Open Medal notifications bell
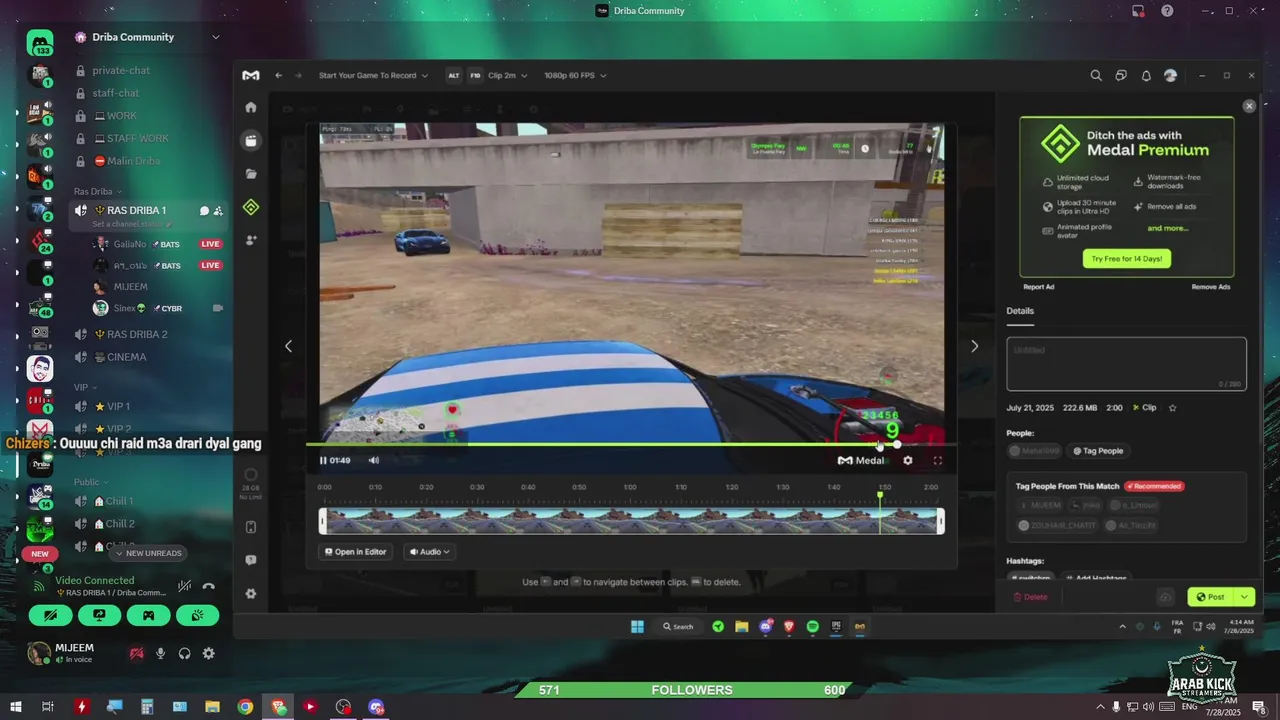Image resolution: width=1280 pixels, height=720 pixels. [1146, 75]
